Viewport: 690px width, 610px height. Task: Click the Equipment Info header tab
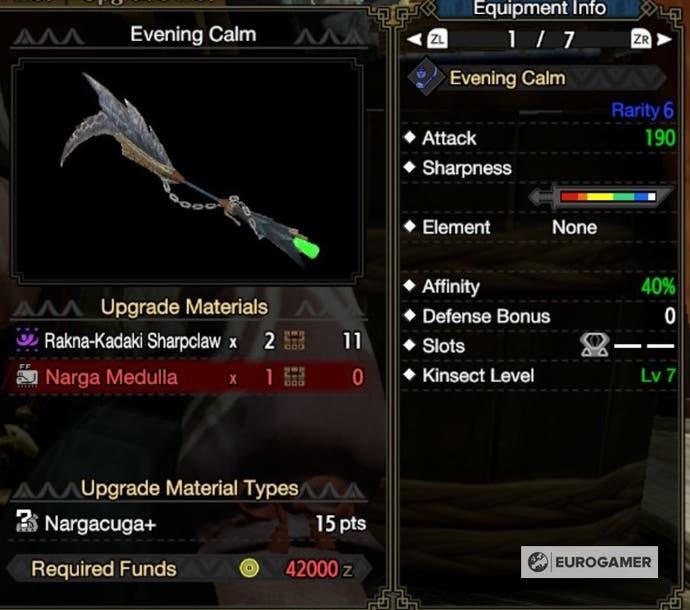point(540,8)
